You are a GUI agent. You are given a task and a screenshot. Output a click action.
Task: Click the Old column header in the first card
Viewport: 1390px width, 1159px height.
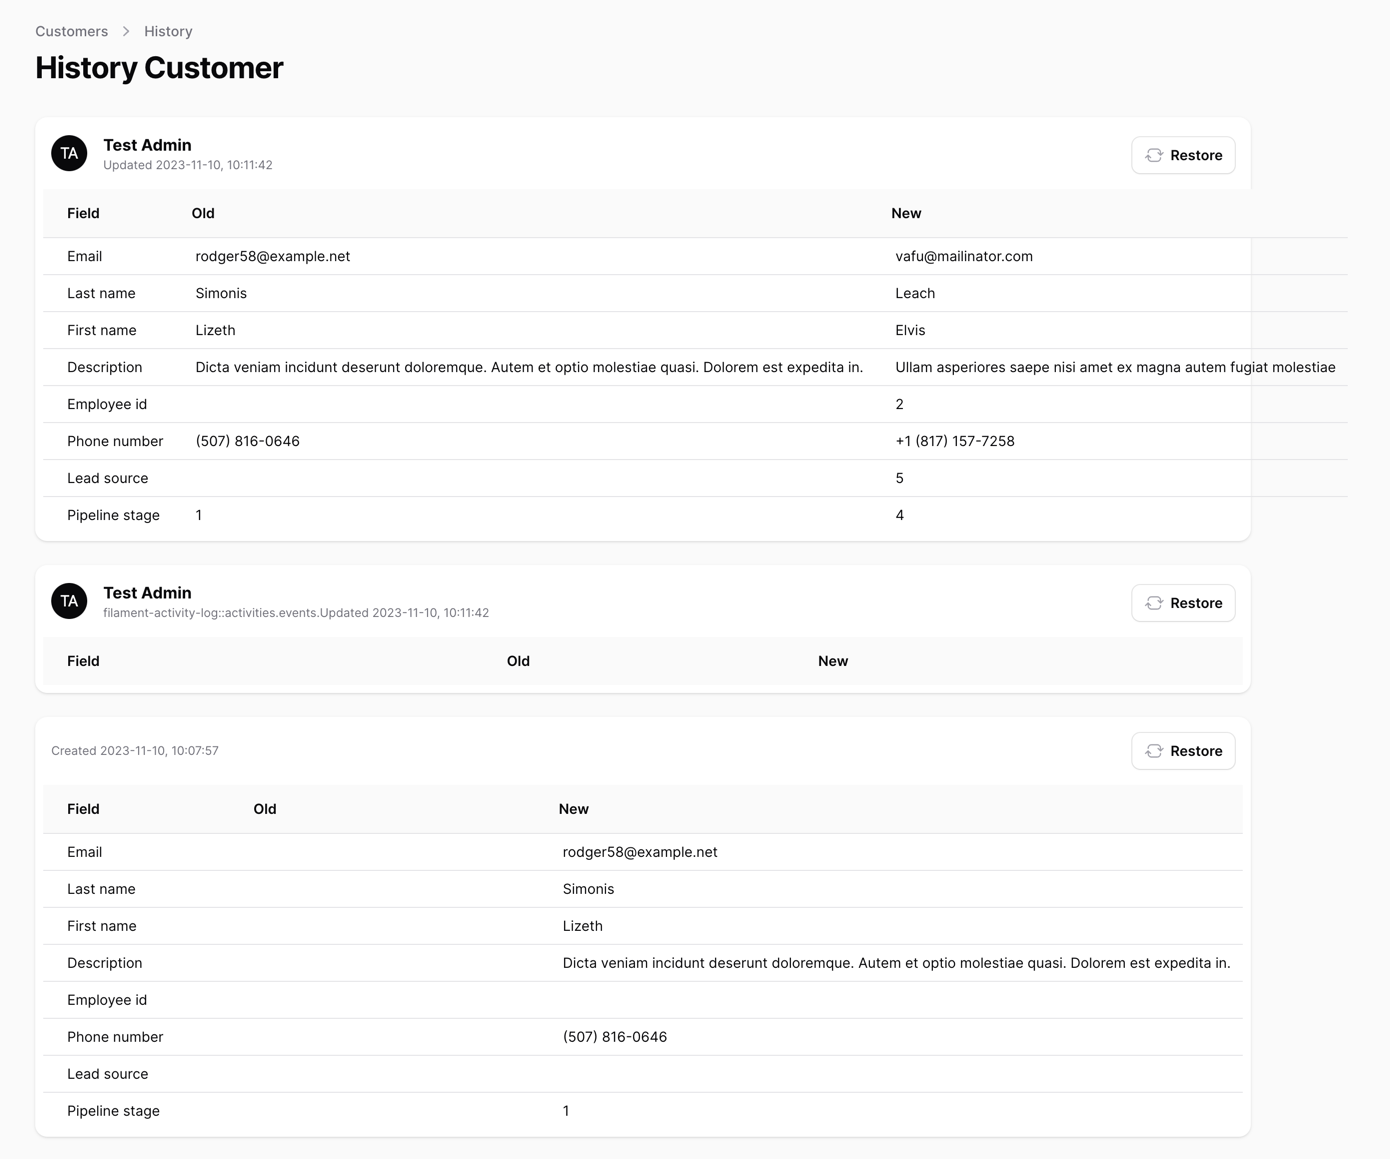click(203, 213)
